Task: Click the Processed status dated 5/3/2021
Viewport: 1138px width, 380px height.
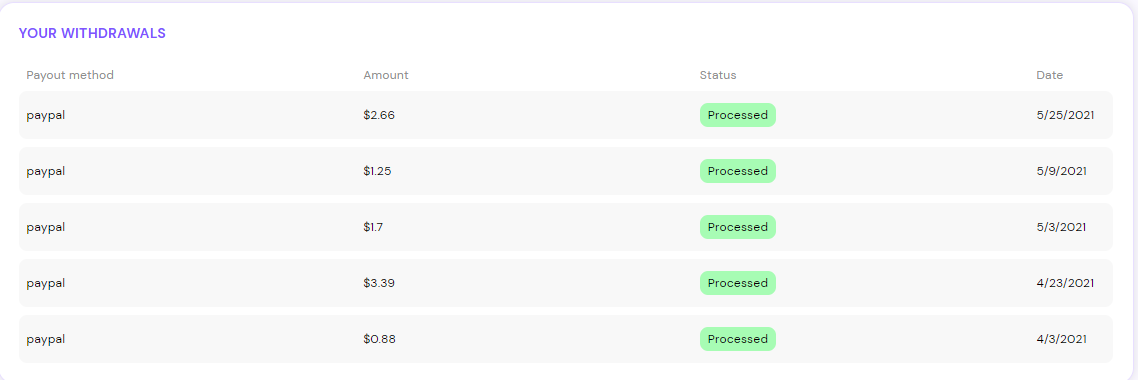Action: 737,227
